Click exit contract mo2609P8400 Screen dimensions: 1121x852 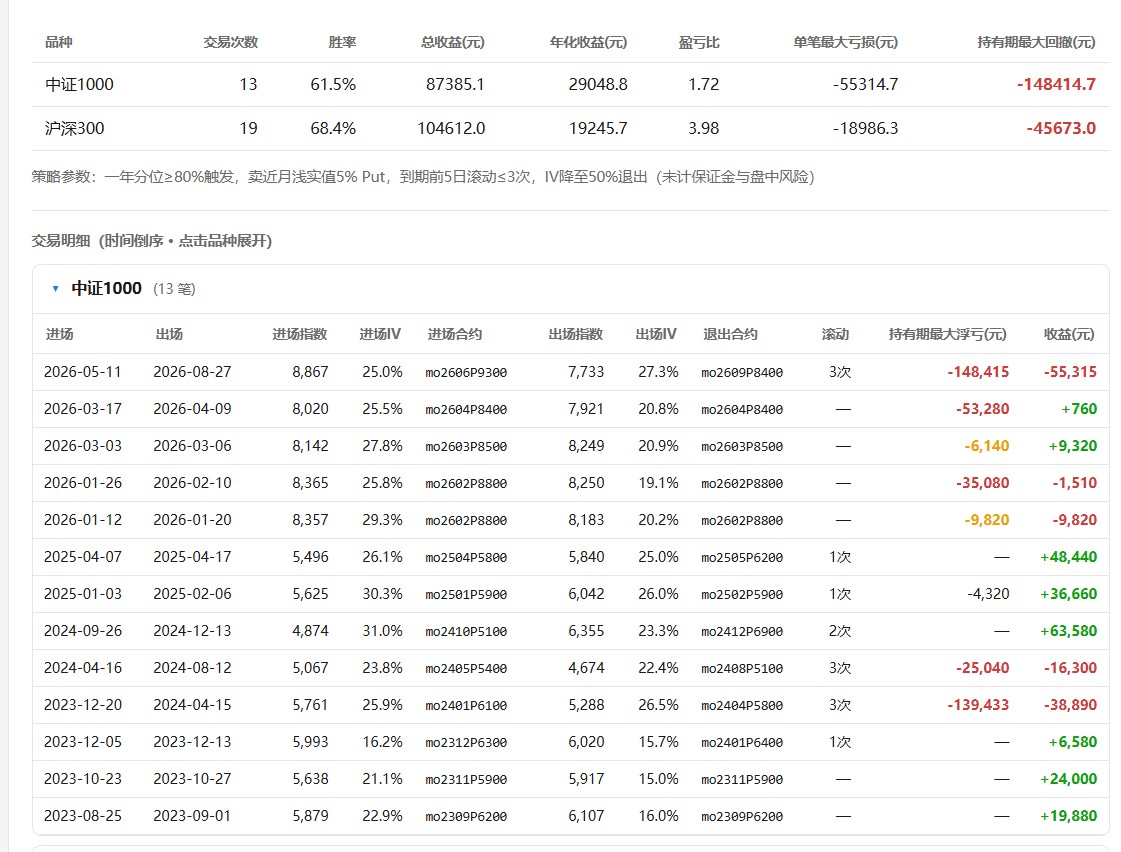tap(742, 372)
